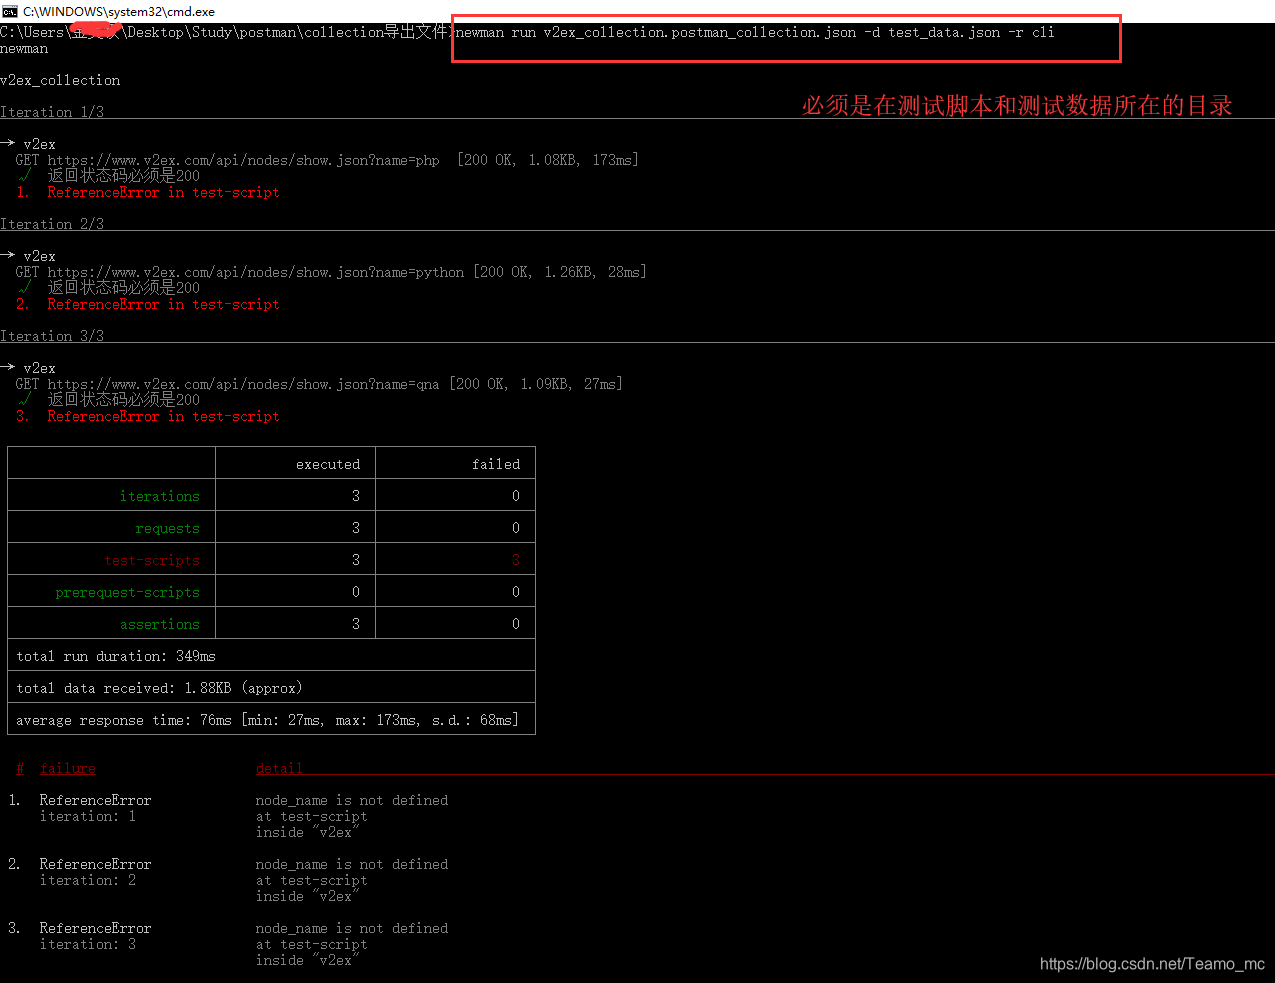Image resolution: width=1275 pixels, height=983 pixels.
Task: Click the GET request URL with name=qna
Action: 243,384
